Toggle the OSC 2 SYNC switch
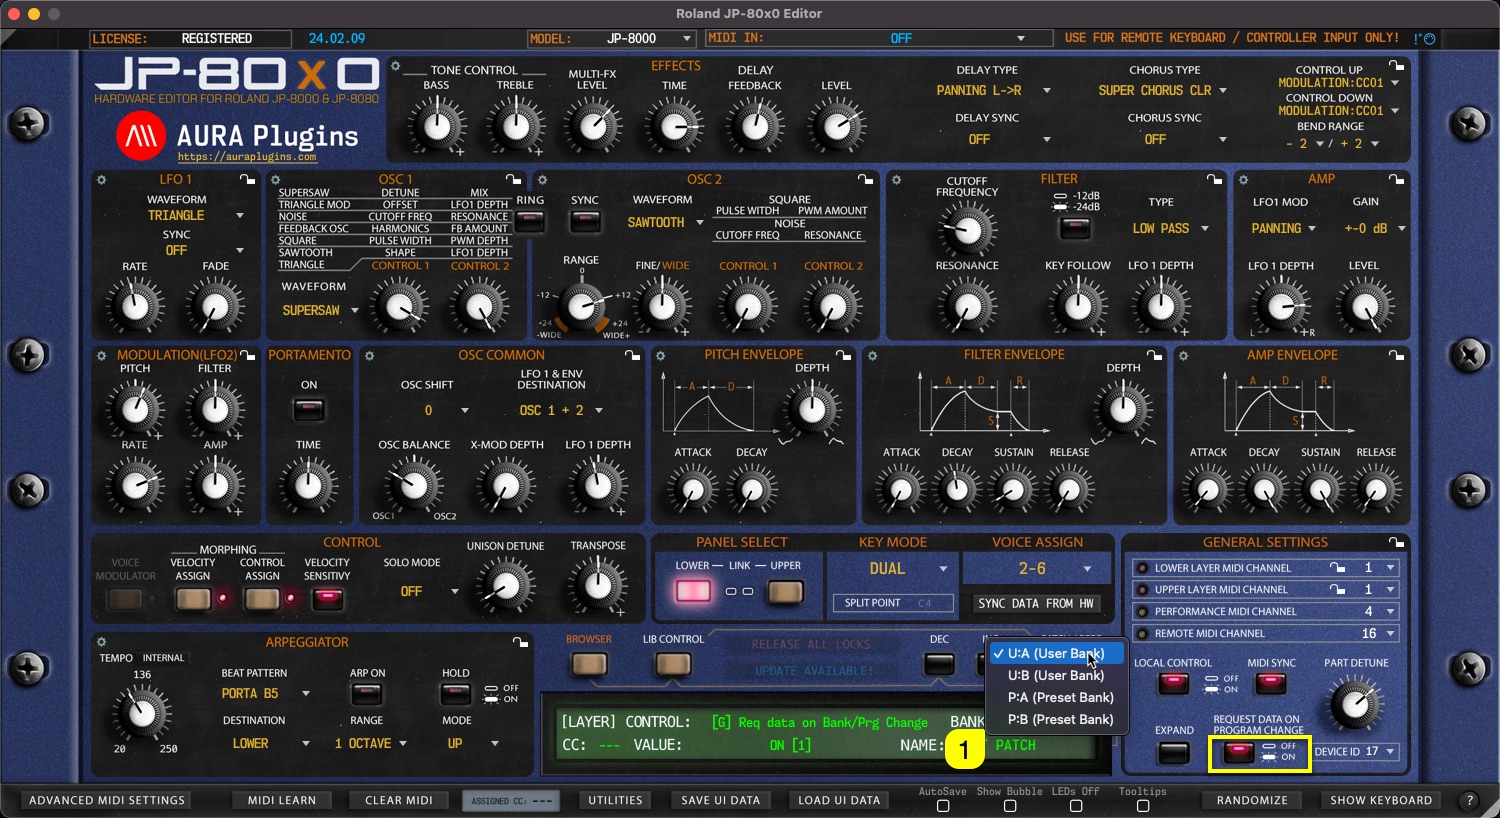The width and height of the screenshot is (1500, 818). point(585,221)
